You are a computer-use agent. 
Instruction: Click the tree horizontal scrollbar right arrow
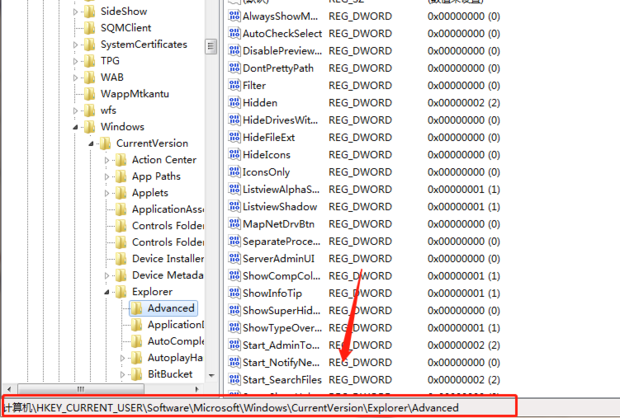tap(197, 389)
